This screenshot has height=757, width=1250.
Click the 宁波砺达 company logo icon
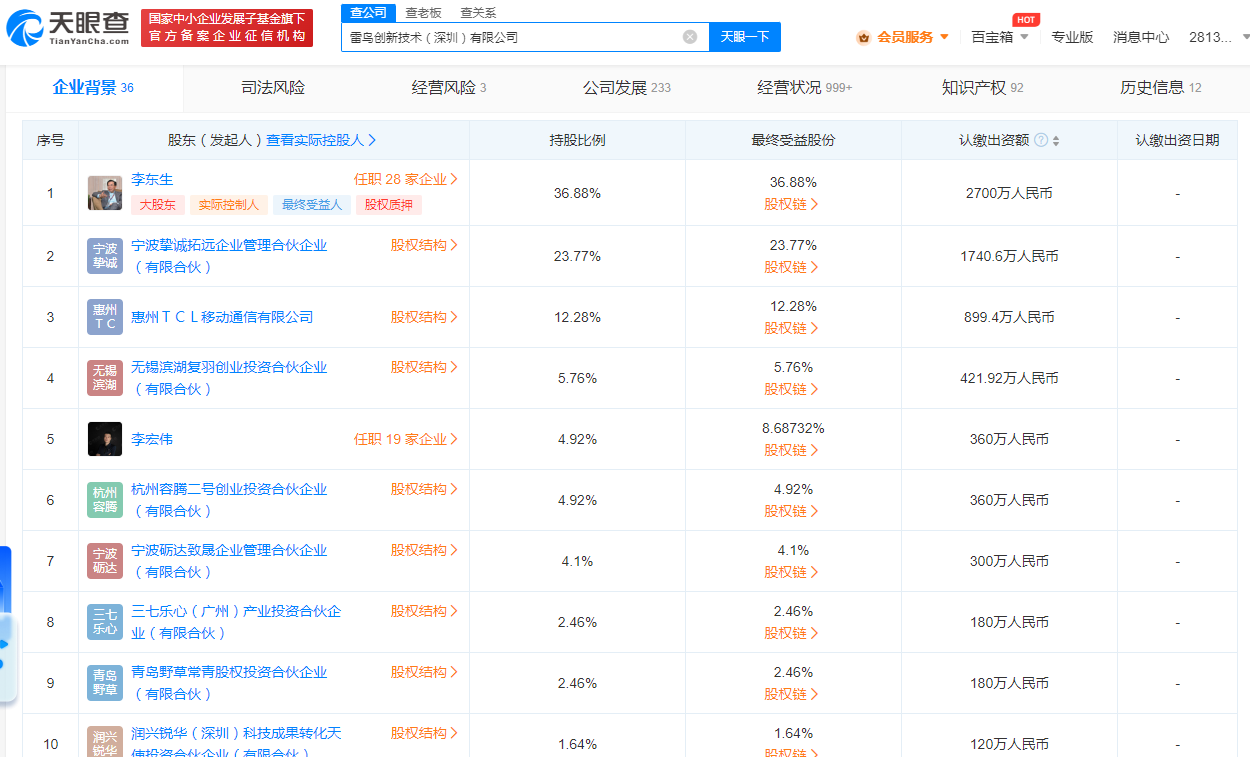coord(105,561)
